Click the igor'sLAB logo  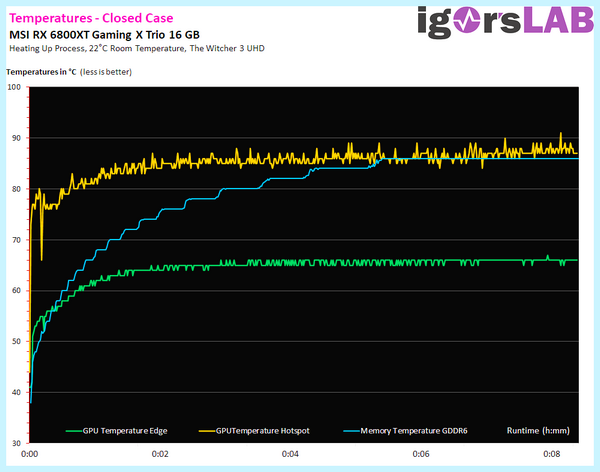505,22
